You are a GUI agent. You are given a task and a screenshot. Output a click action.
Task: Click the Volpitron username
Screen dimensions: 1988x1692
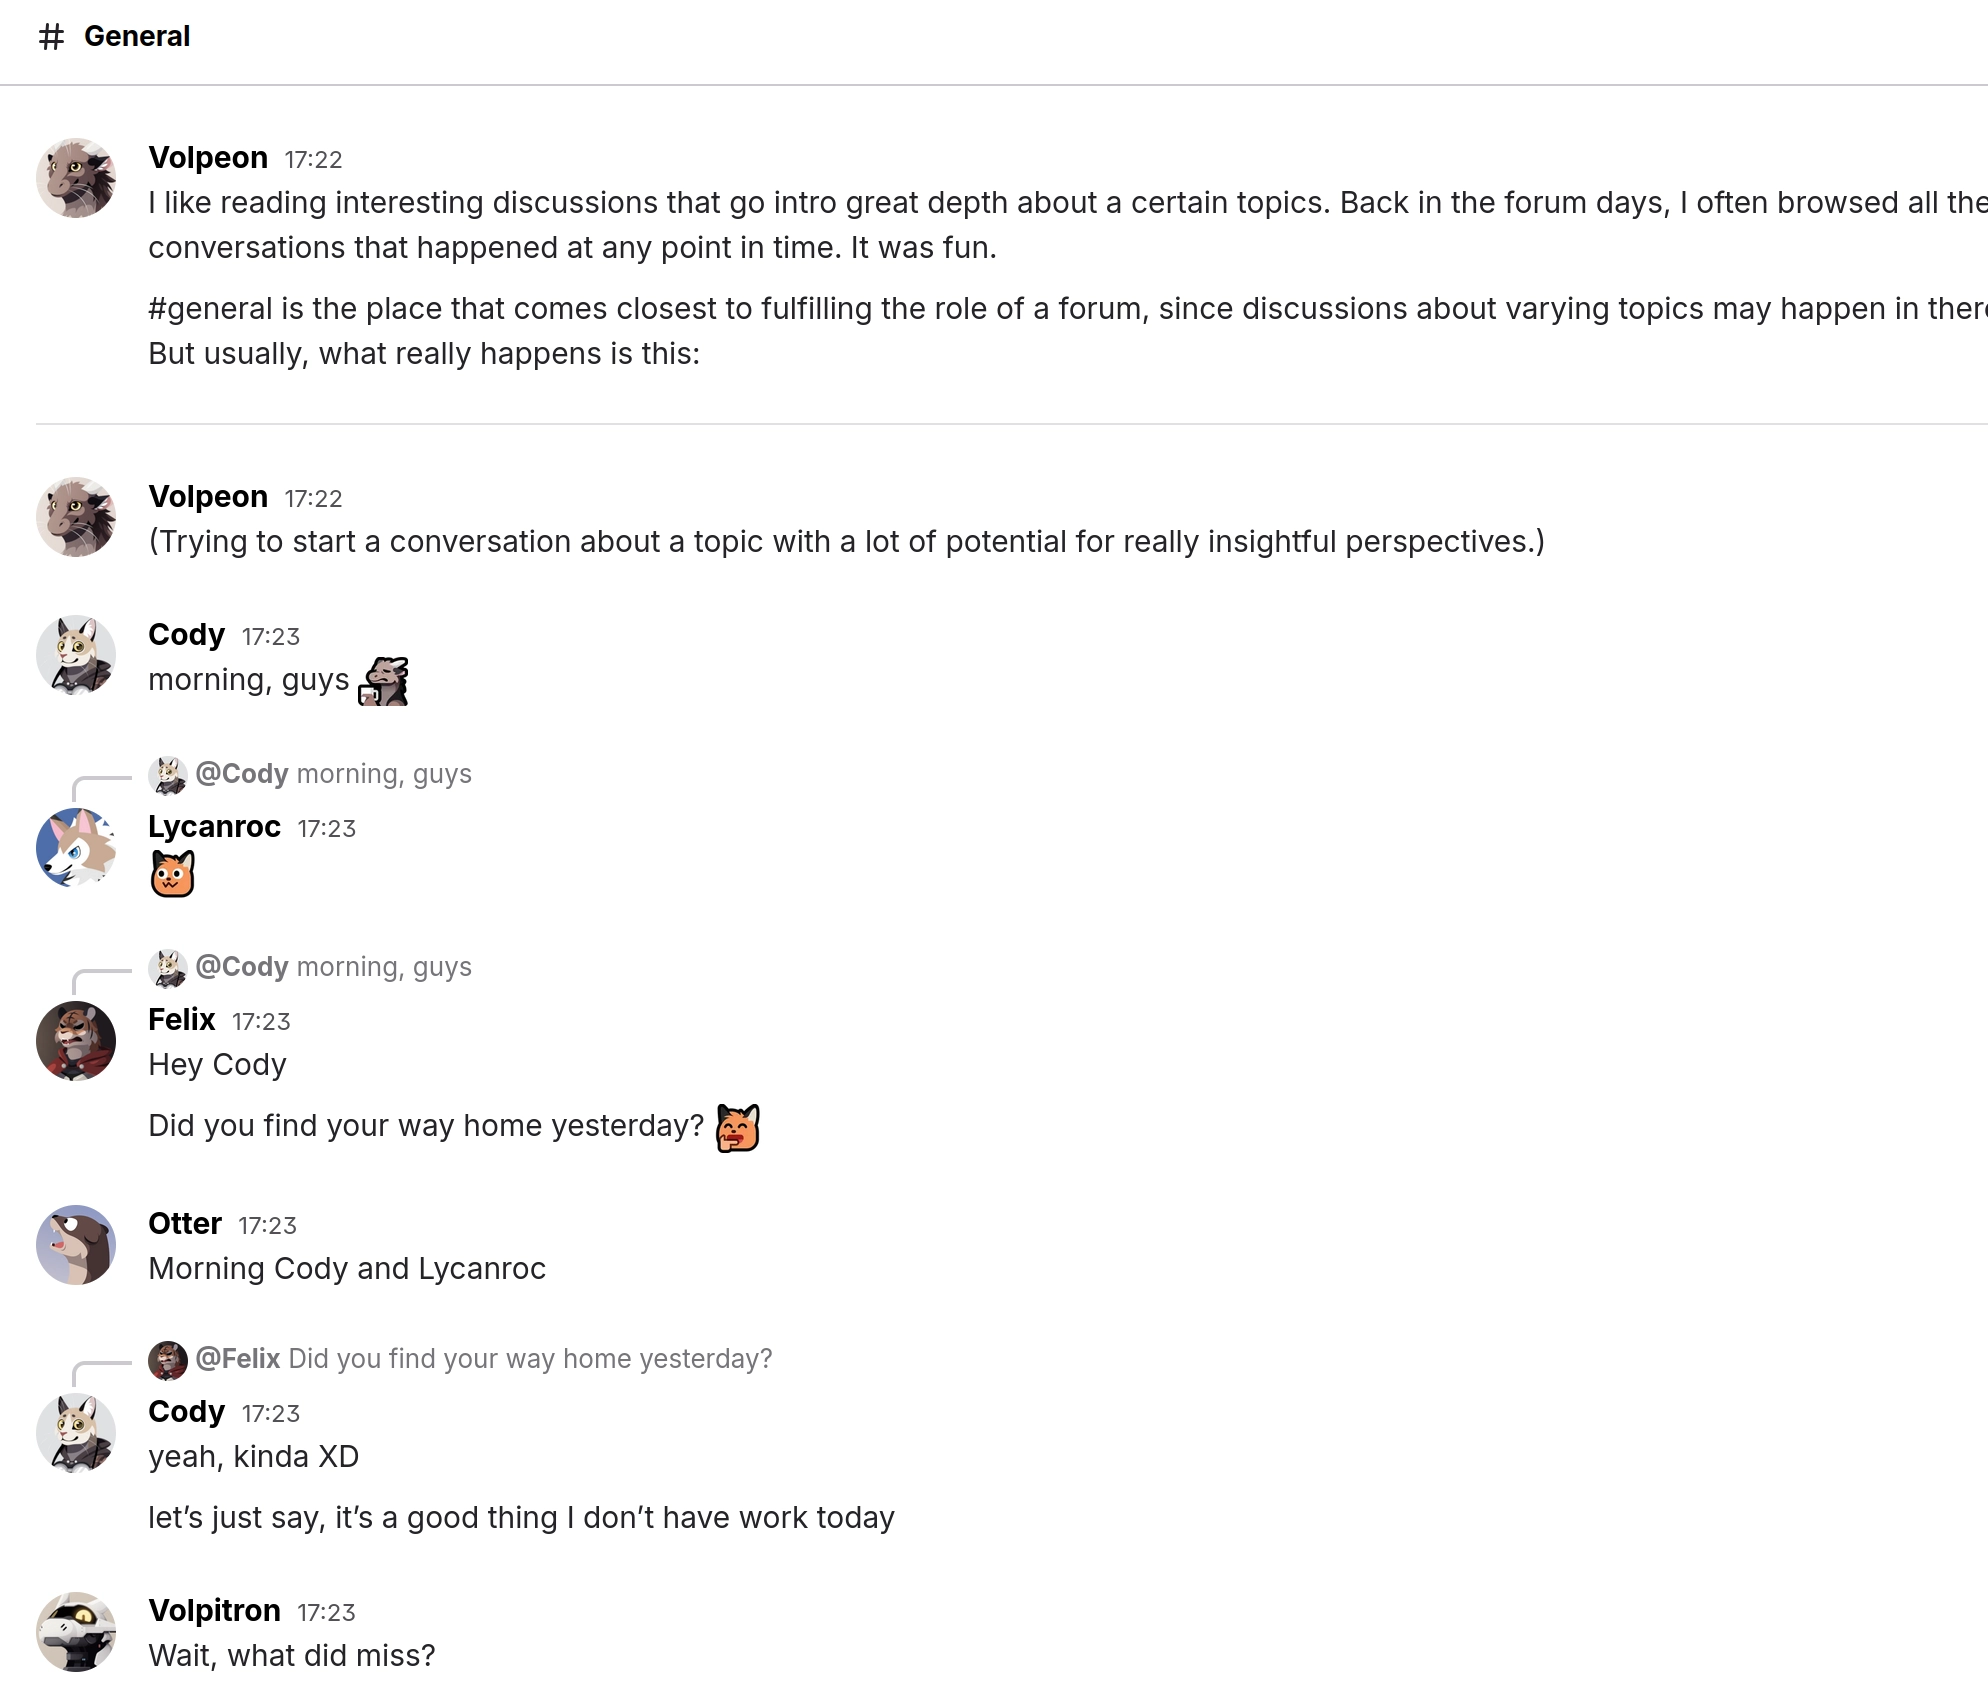tap(214, 1611)
